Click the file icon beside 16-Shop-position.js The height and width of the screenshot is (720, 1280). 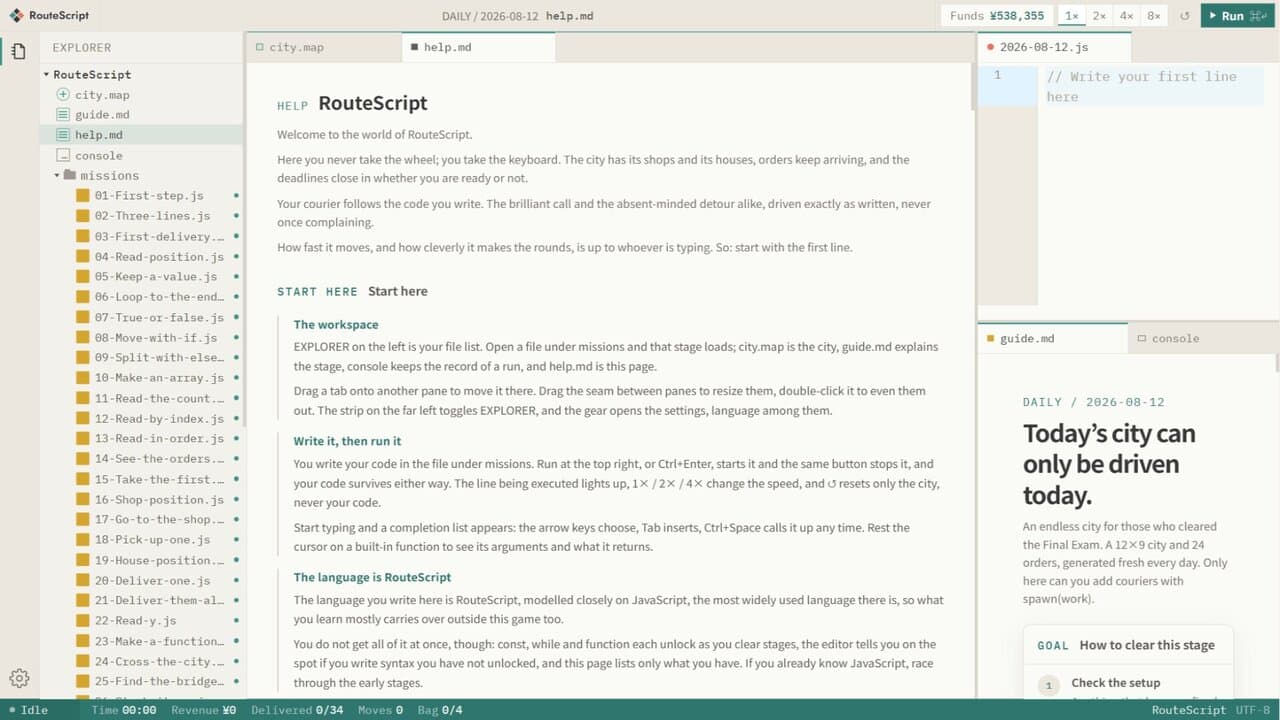point(83,500)
